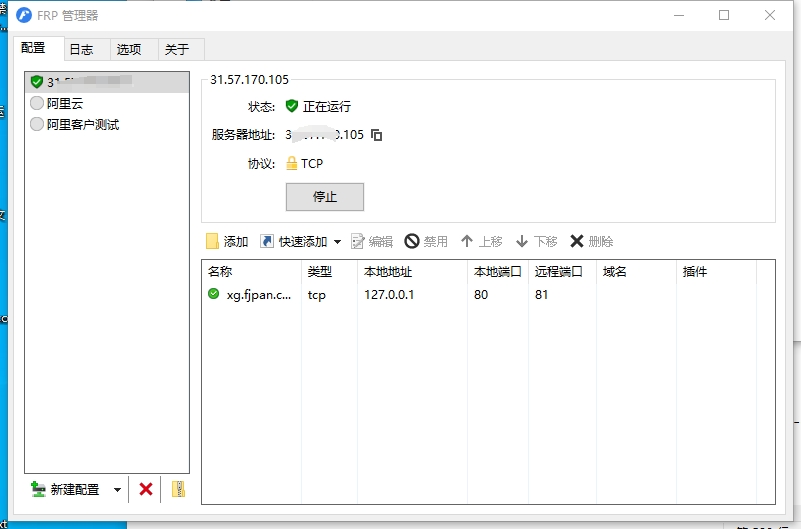The image size is (801, 529).
Task: Select the running 31.57 configuration entry
Action: pos(82,81)
